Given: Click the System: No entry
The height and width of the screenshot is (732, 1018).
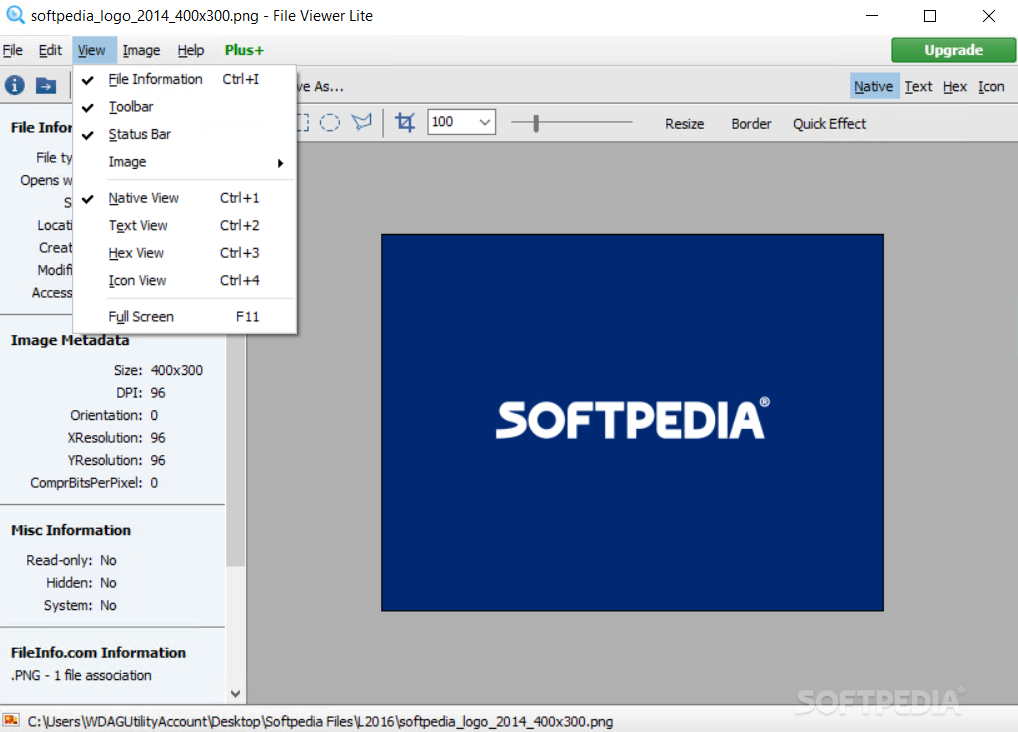Looking at the screenshot, I should coord(80,605).
